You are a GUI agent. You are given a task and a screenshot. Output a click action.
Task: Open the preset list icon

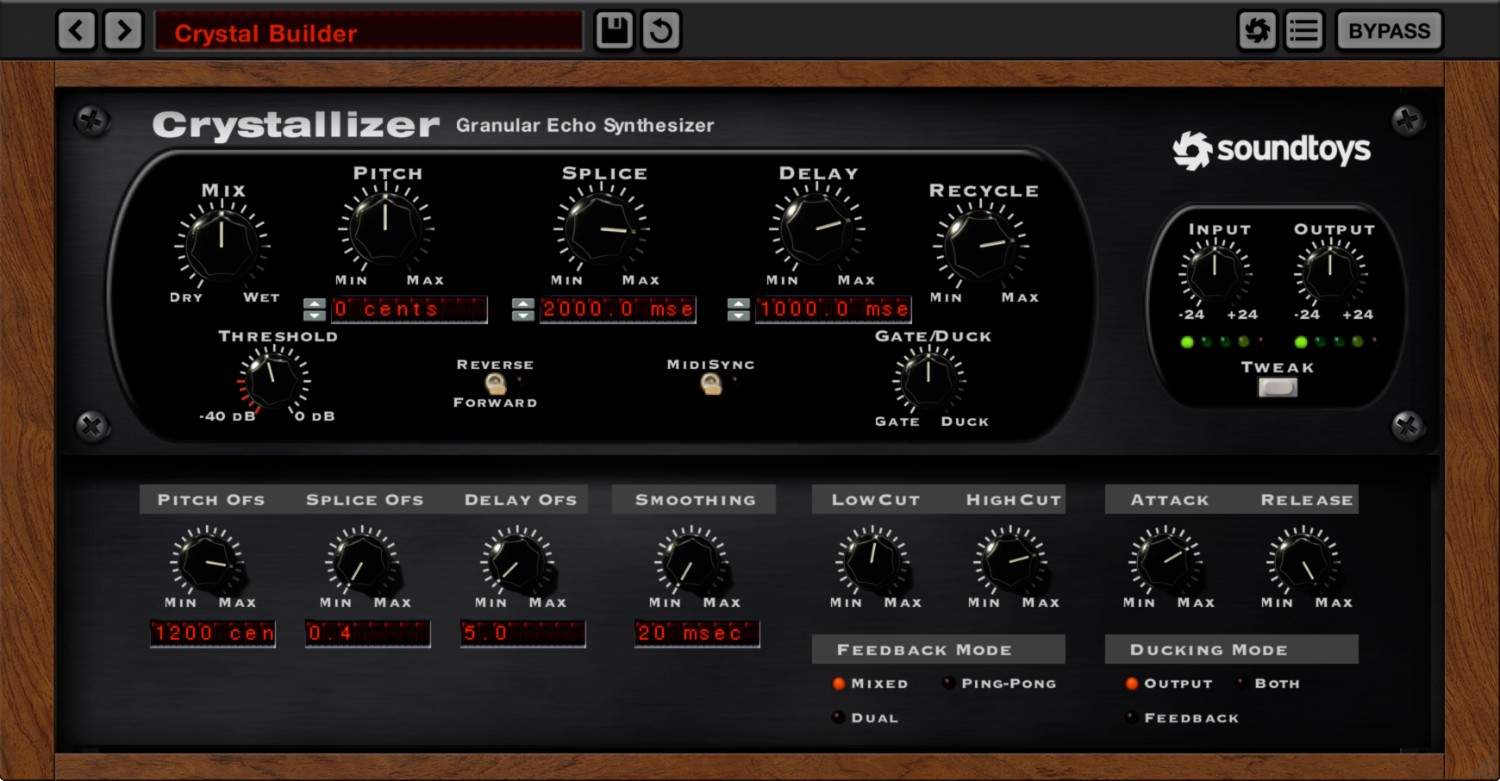(x=1302, y=30)
